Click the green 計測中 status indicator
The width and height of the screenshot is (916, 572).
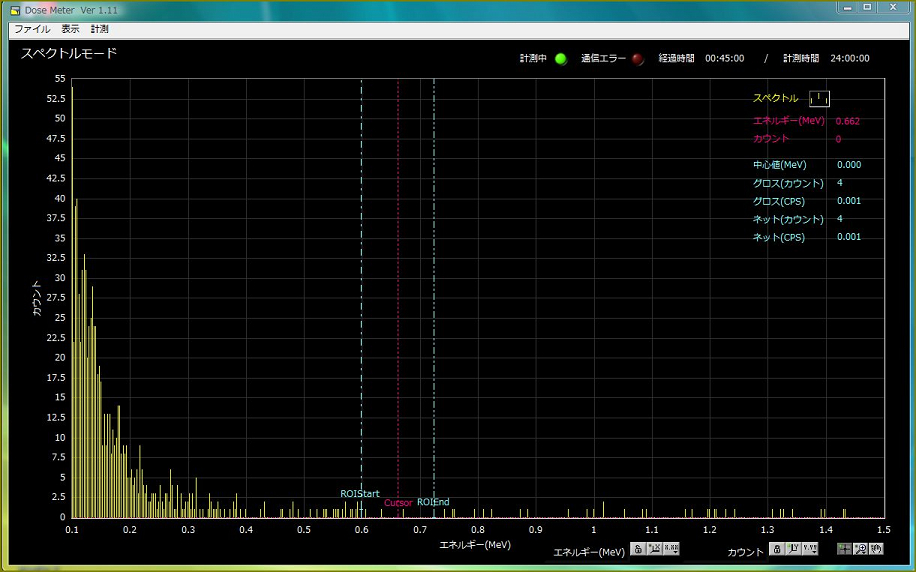pyautogui.click(x=561, y=59)
